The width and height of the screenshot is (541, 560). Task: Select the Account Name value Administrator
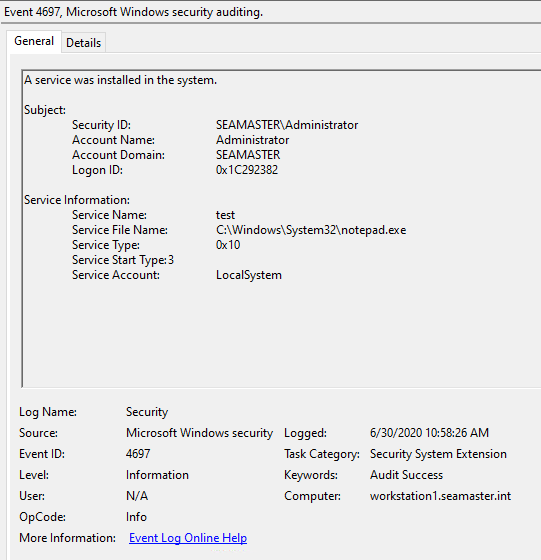tap(252, 140)
